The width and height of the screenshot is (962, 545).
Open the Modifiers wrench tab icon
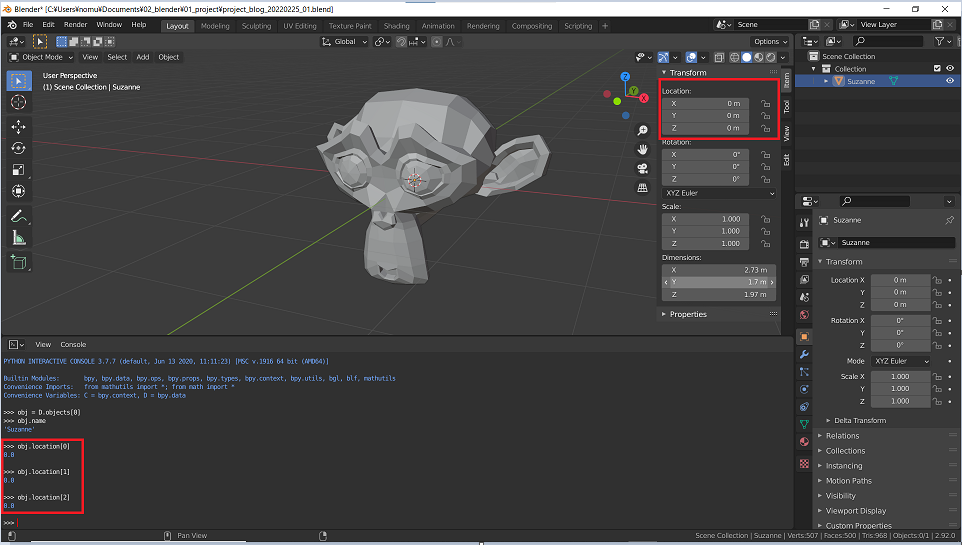tap(804, 354)
